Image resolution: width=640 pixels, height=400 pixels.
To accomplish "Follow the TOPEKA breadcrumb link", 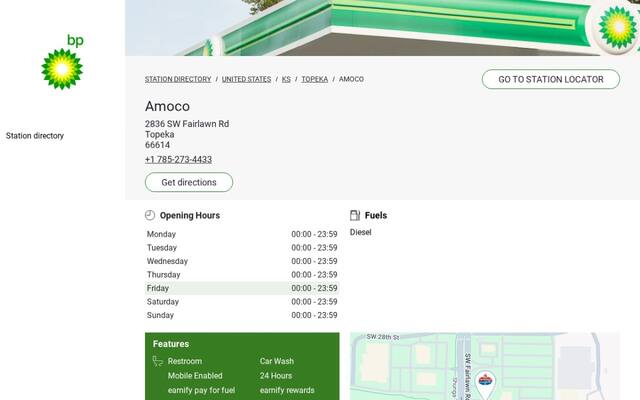I will [x=315, y=79].
